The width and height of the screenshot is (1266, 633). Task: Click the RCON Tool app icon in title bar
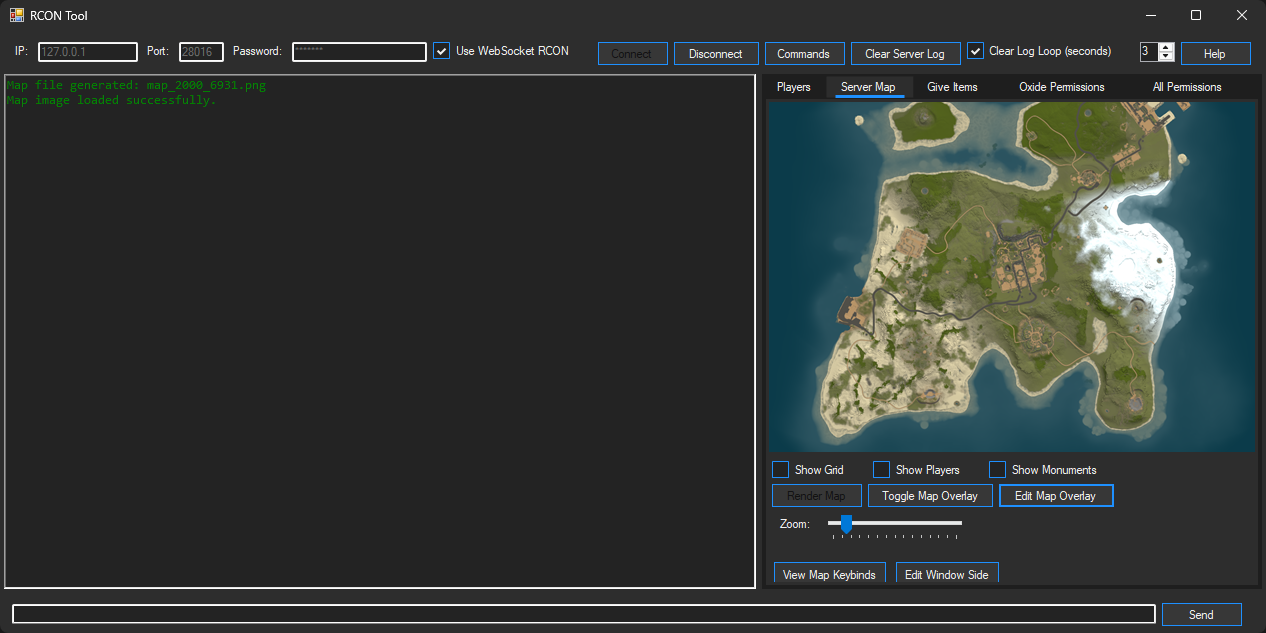16,15
